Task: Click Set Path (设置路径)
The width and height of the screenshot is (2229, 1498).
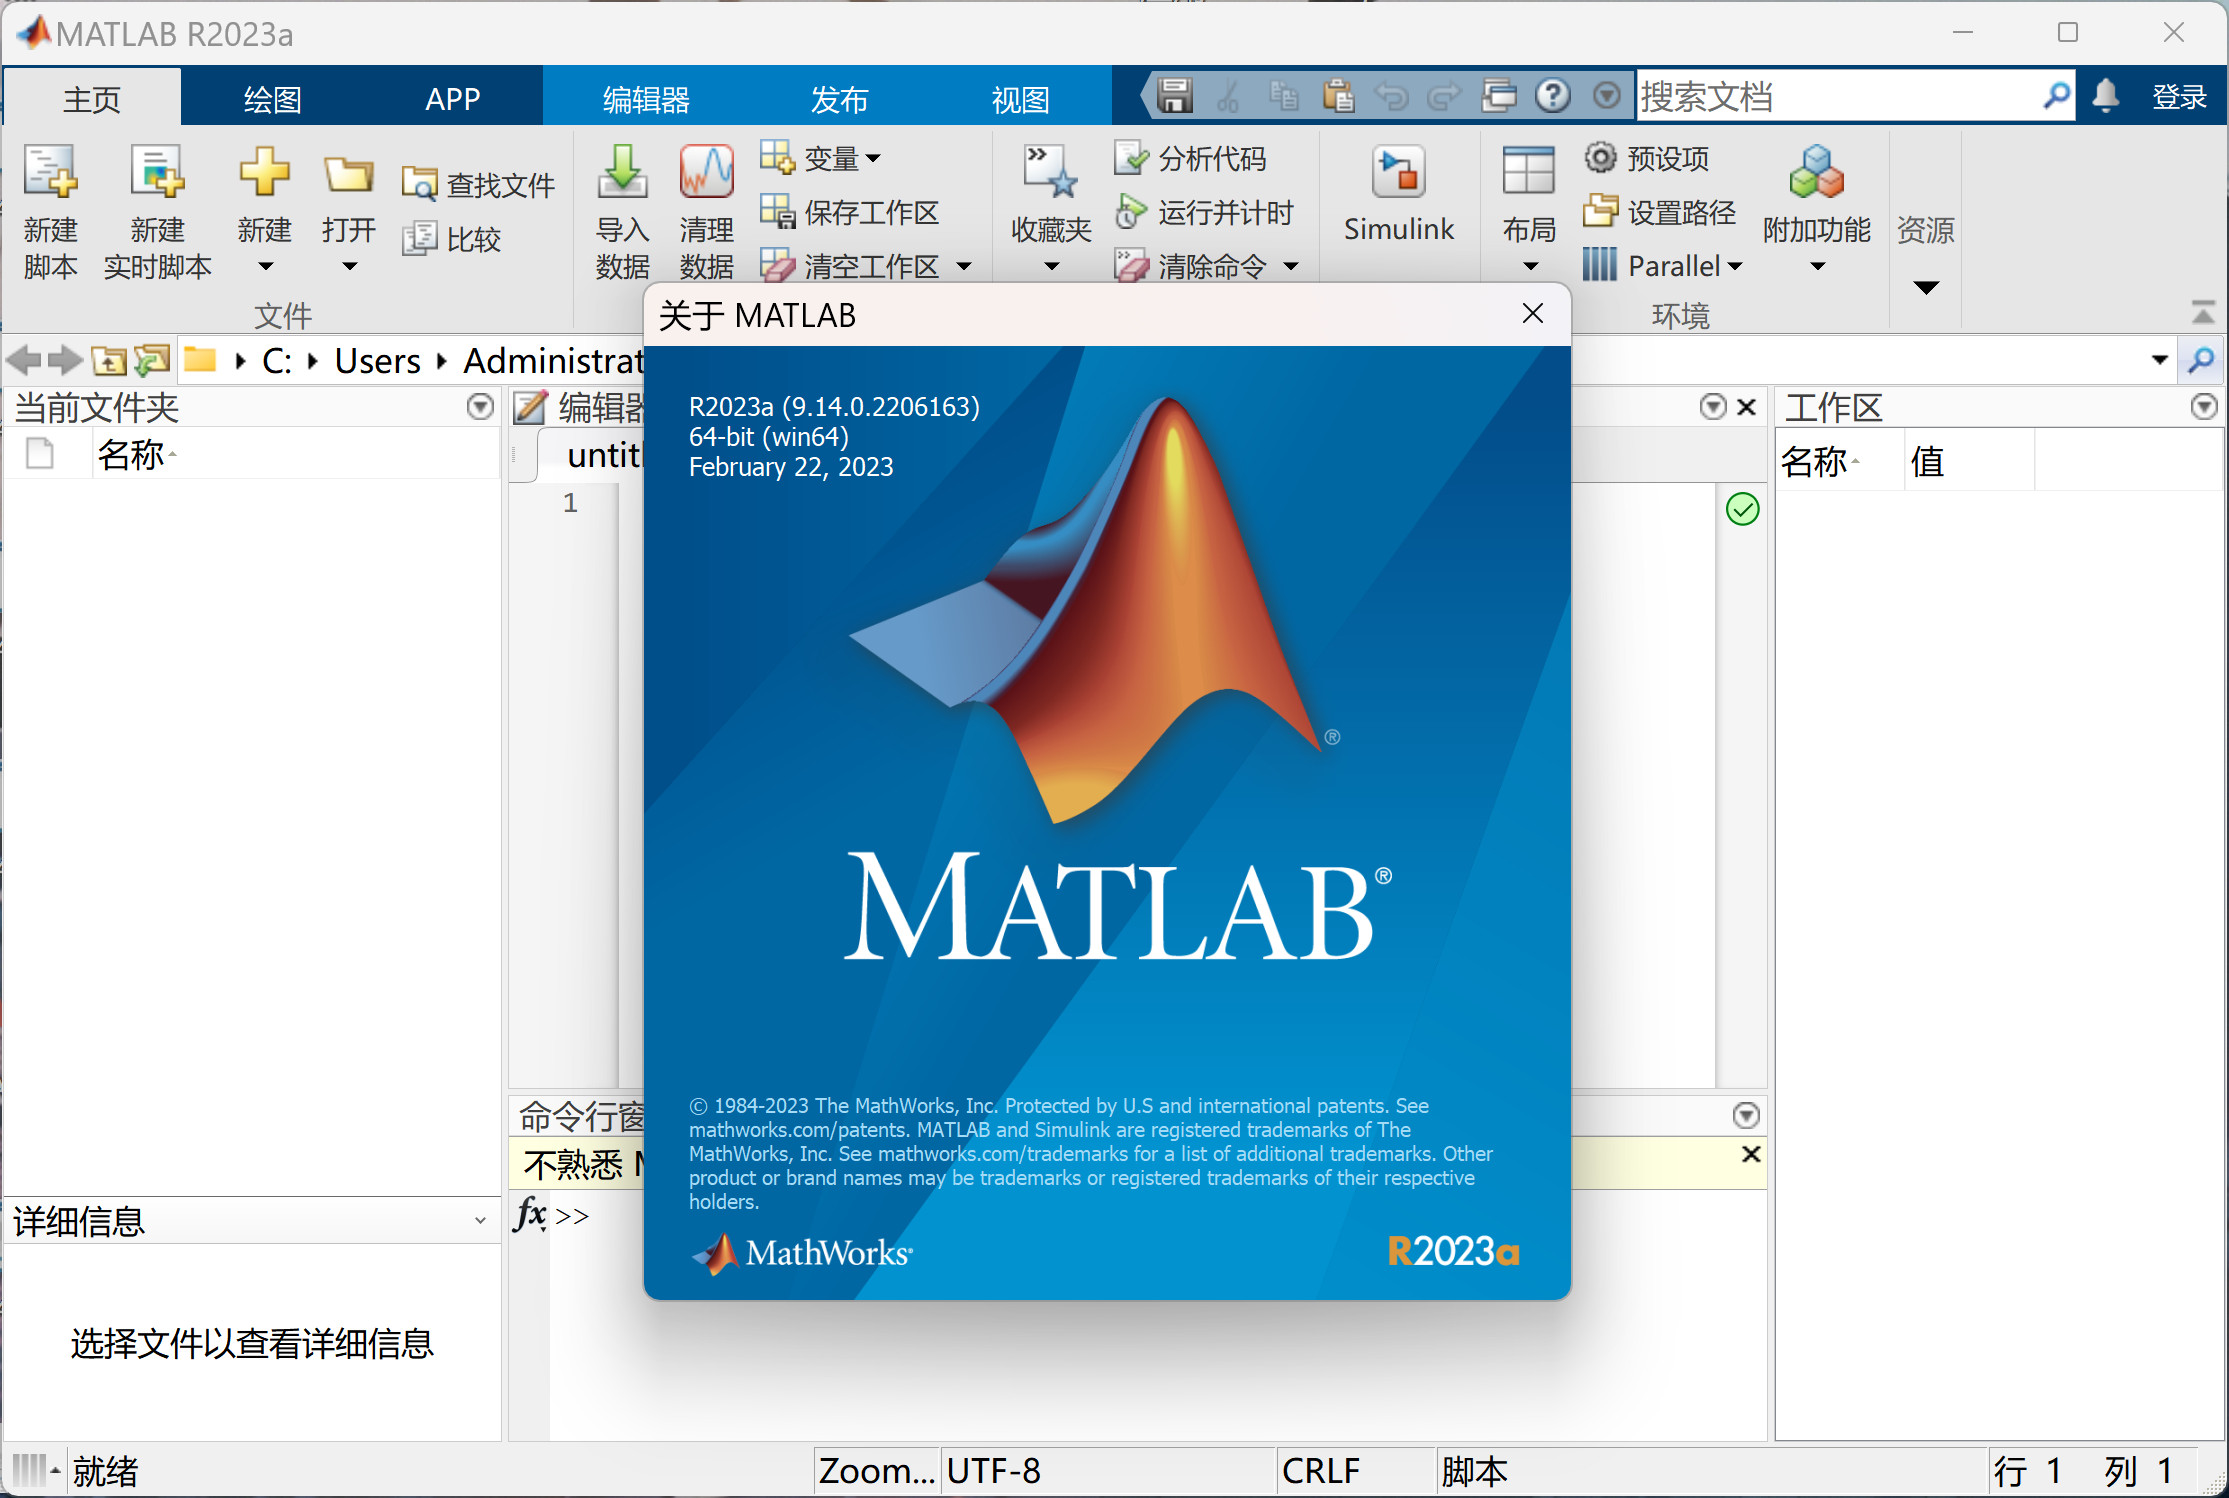Action: (1660, 212)
